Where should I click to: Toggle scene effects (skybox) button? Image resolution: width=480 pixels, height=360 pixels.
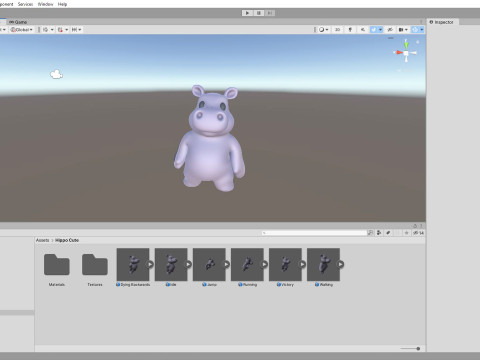coord(373,30)
